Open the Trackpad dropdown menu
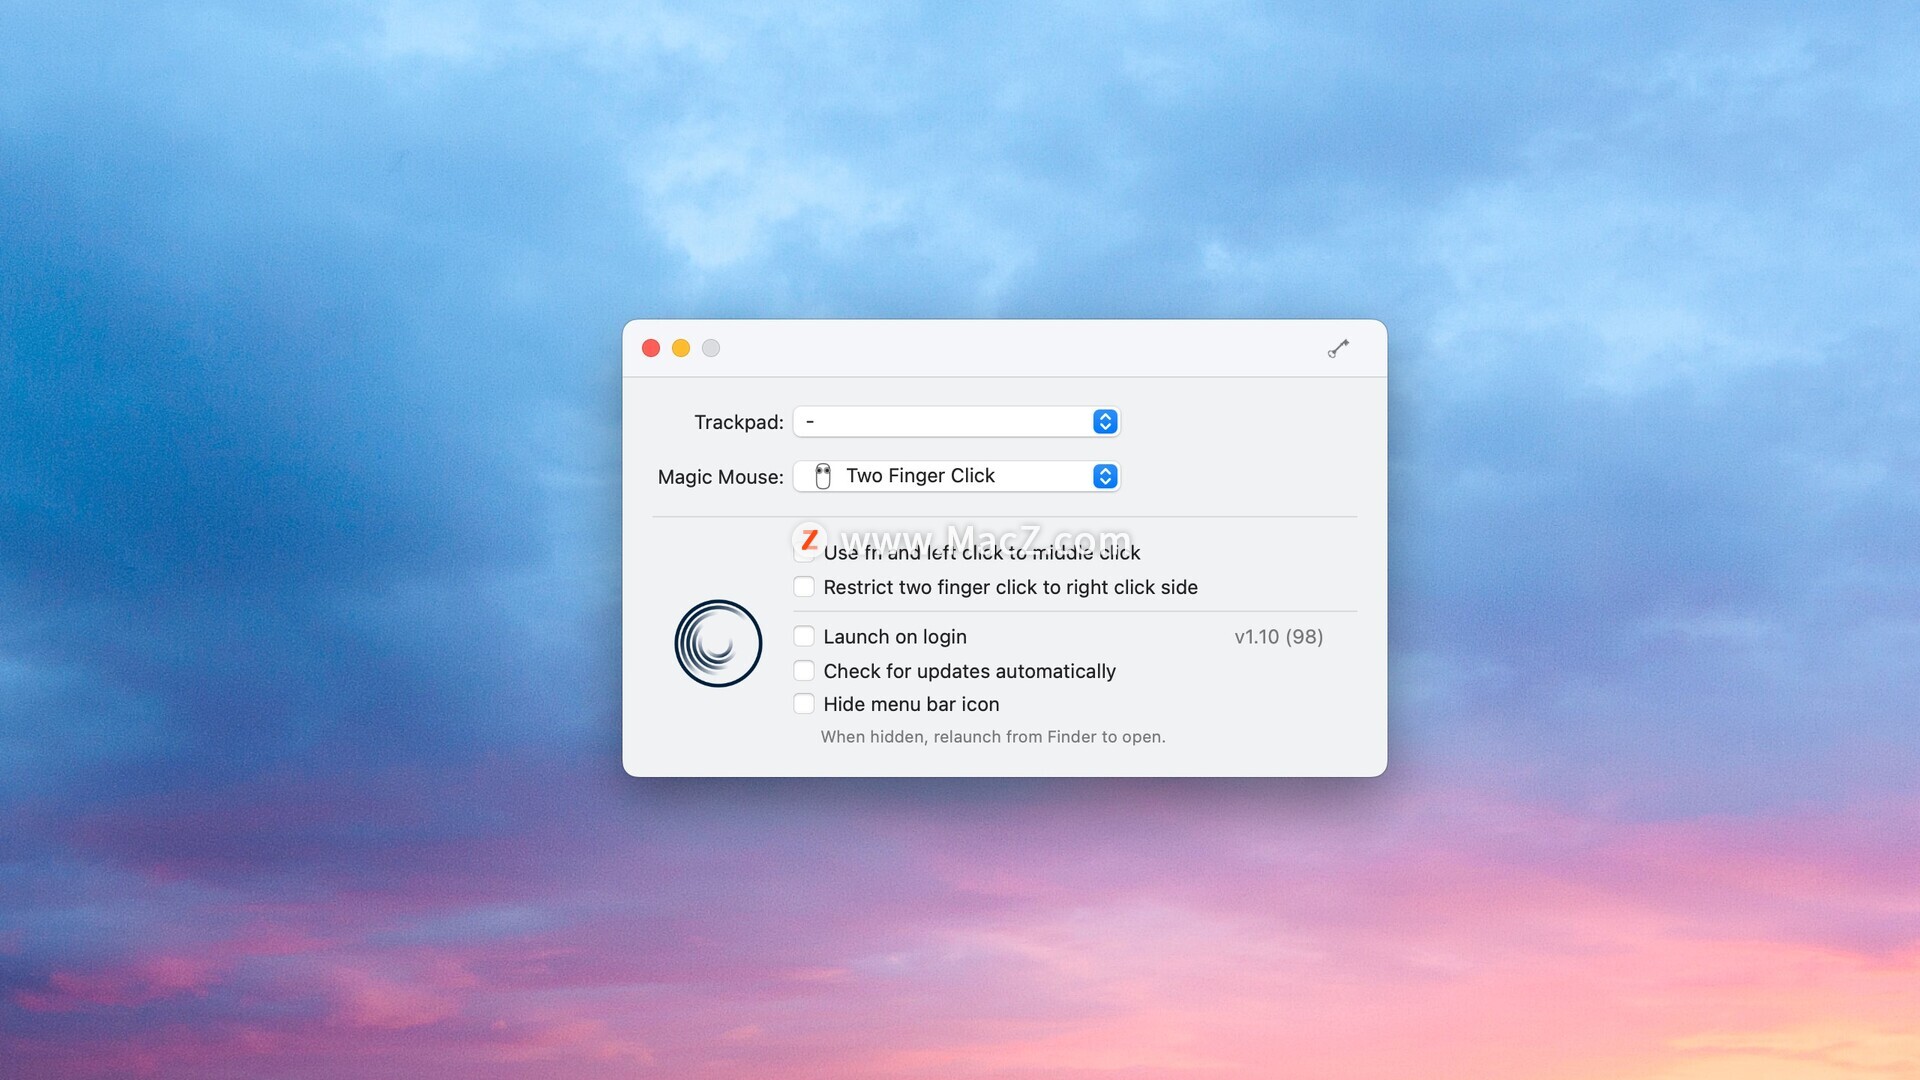 click(x=956, y=422)
